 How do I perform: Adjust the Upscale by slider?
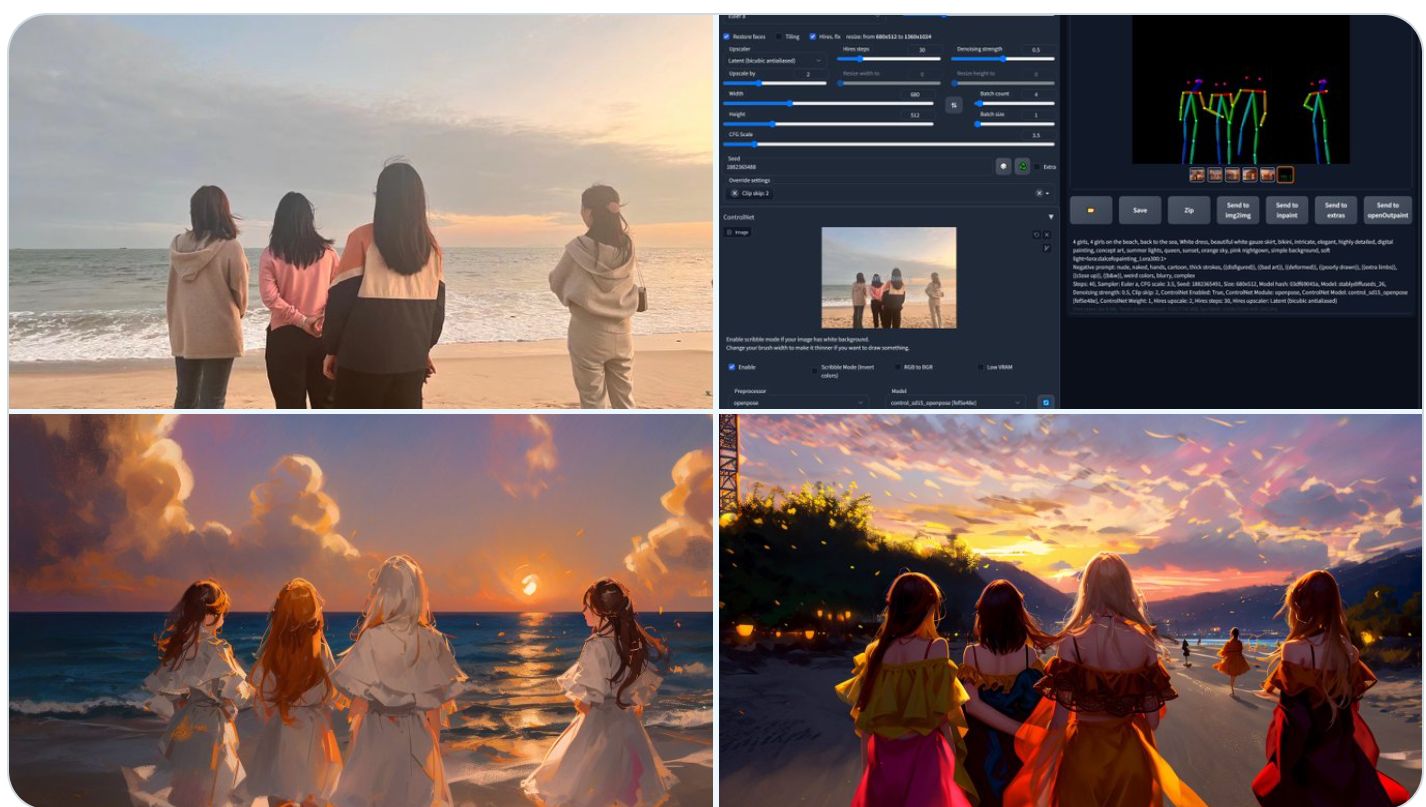776,83
